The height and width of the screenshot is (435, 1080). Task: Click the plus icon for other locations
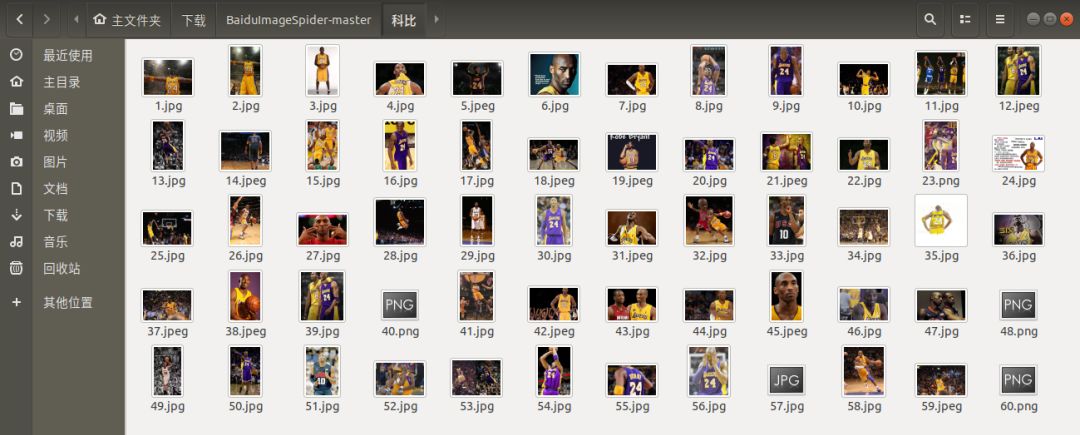17,302
